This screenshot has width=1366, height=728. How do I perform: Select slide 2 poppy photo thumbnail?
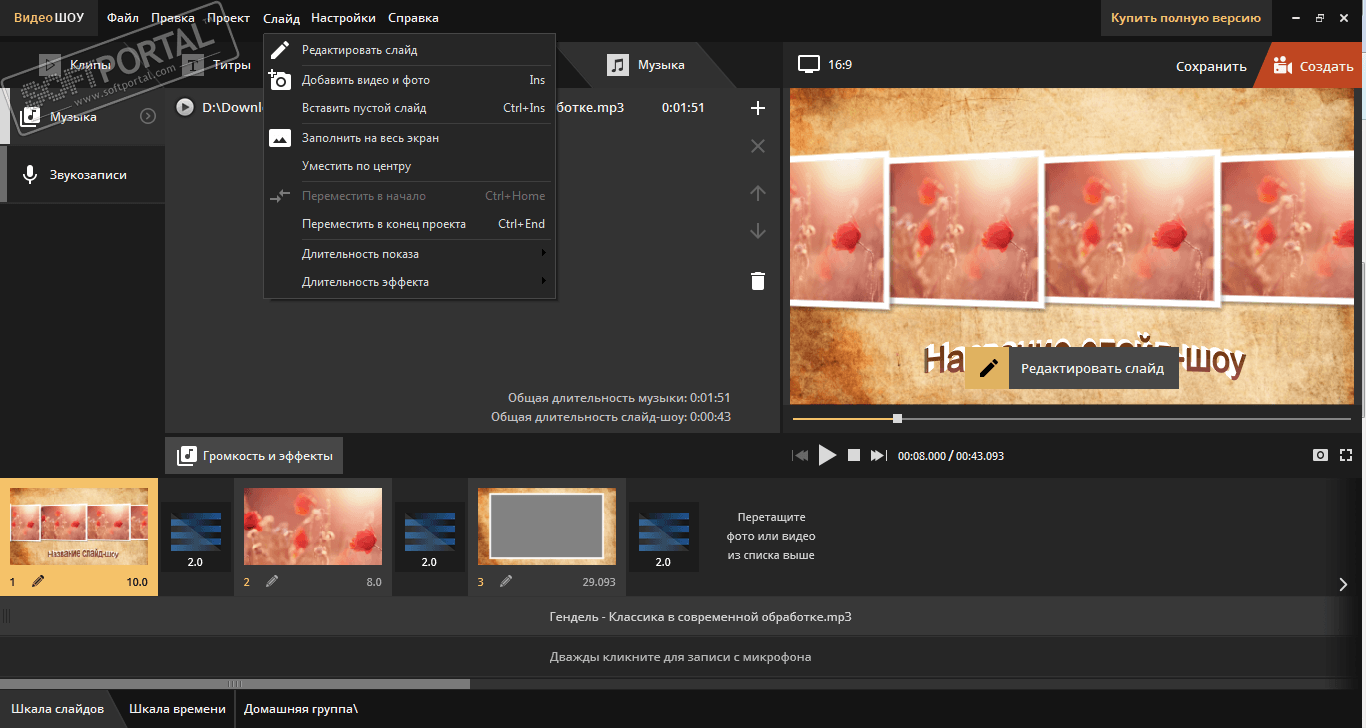click(313, 527)
